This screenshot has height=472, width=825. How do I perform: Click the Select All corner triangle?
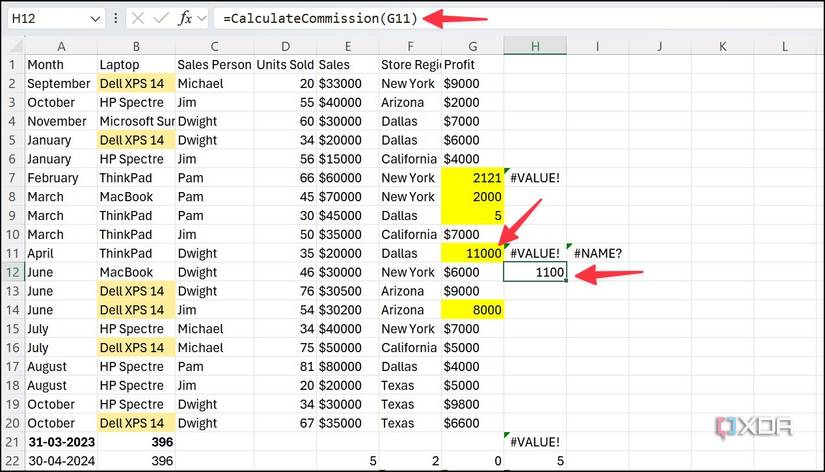(16, 46)
